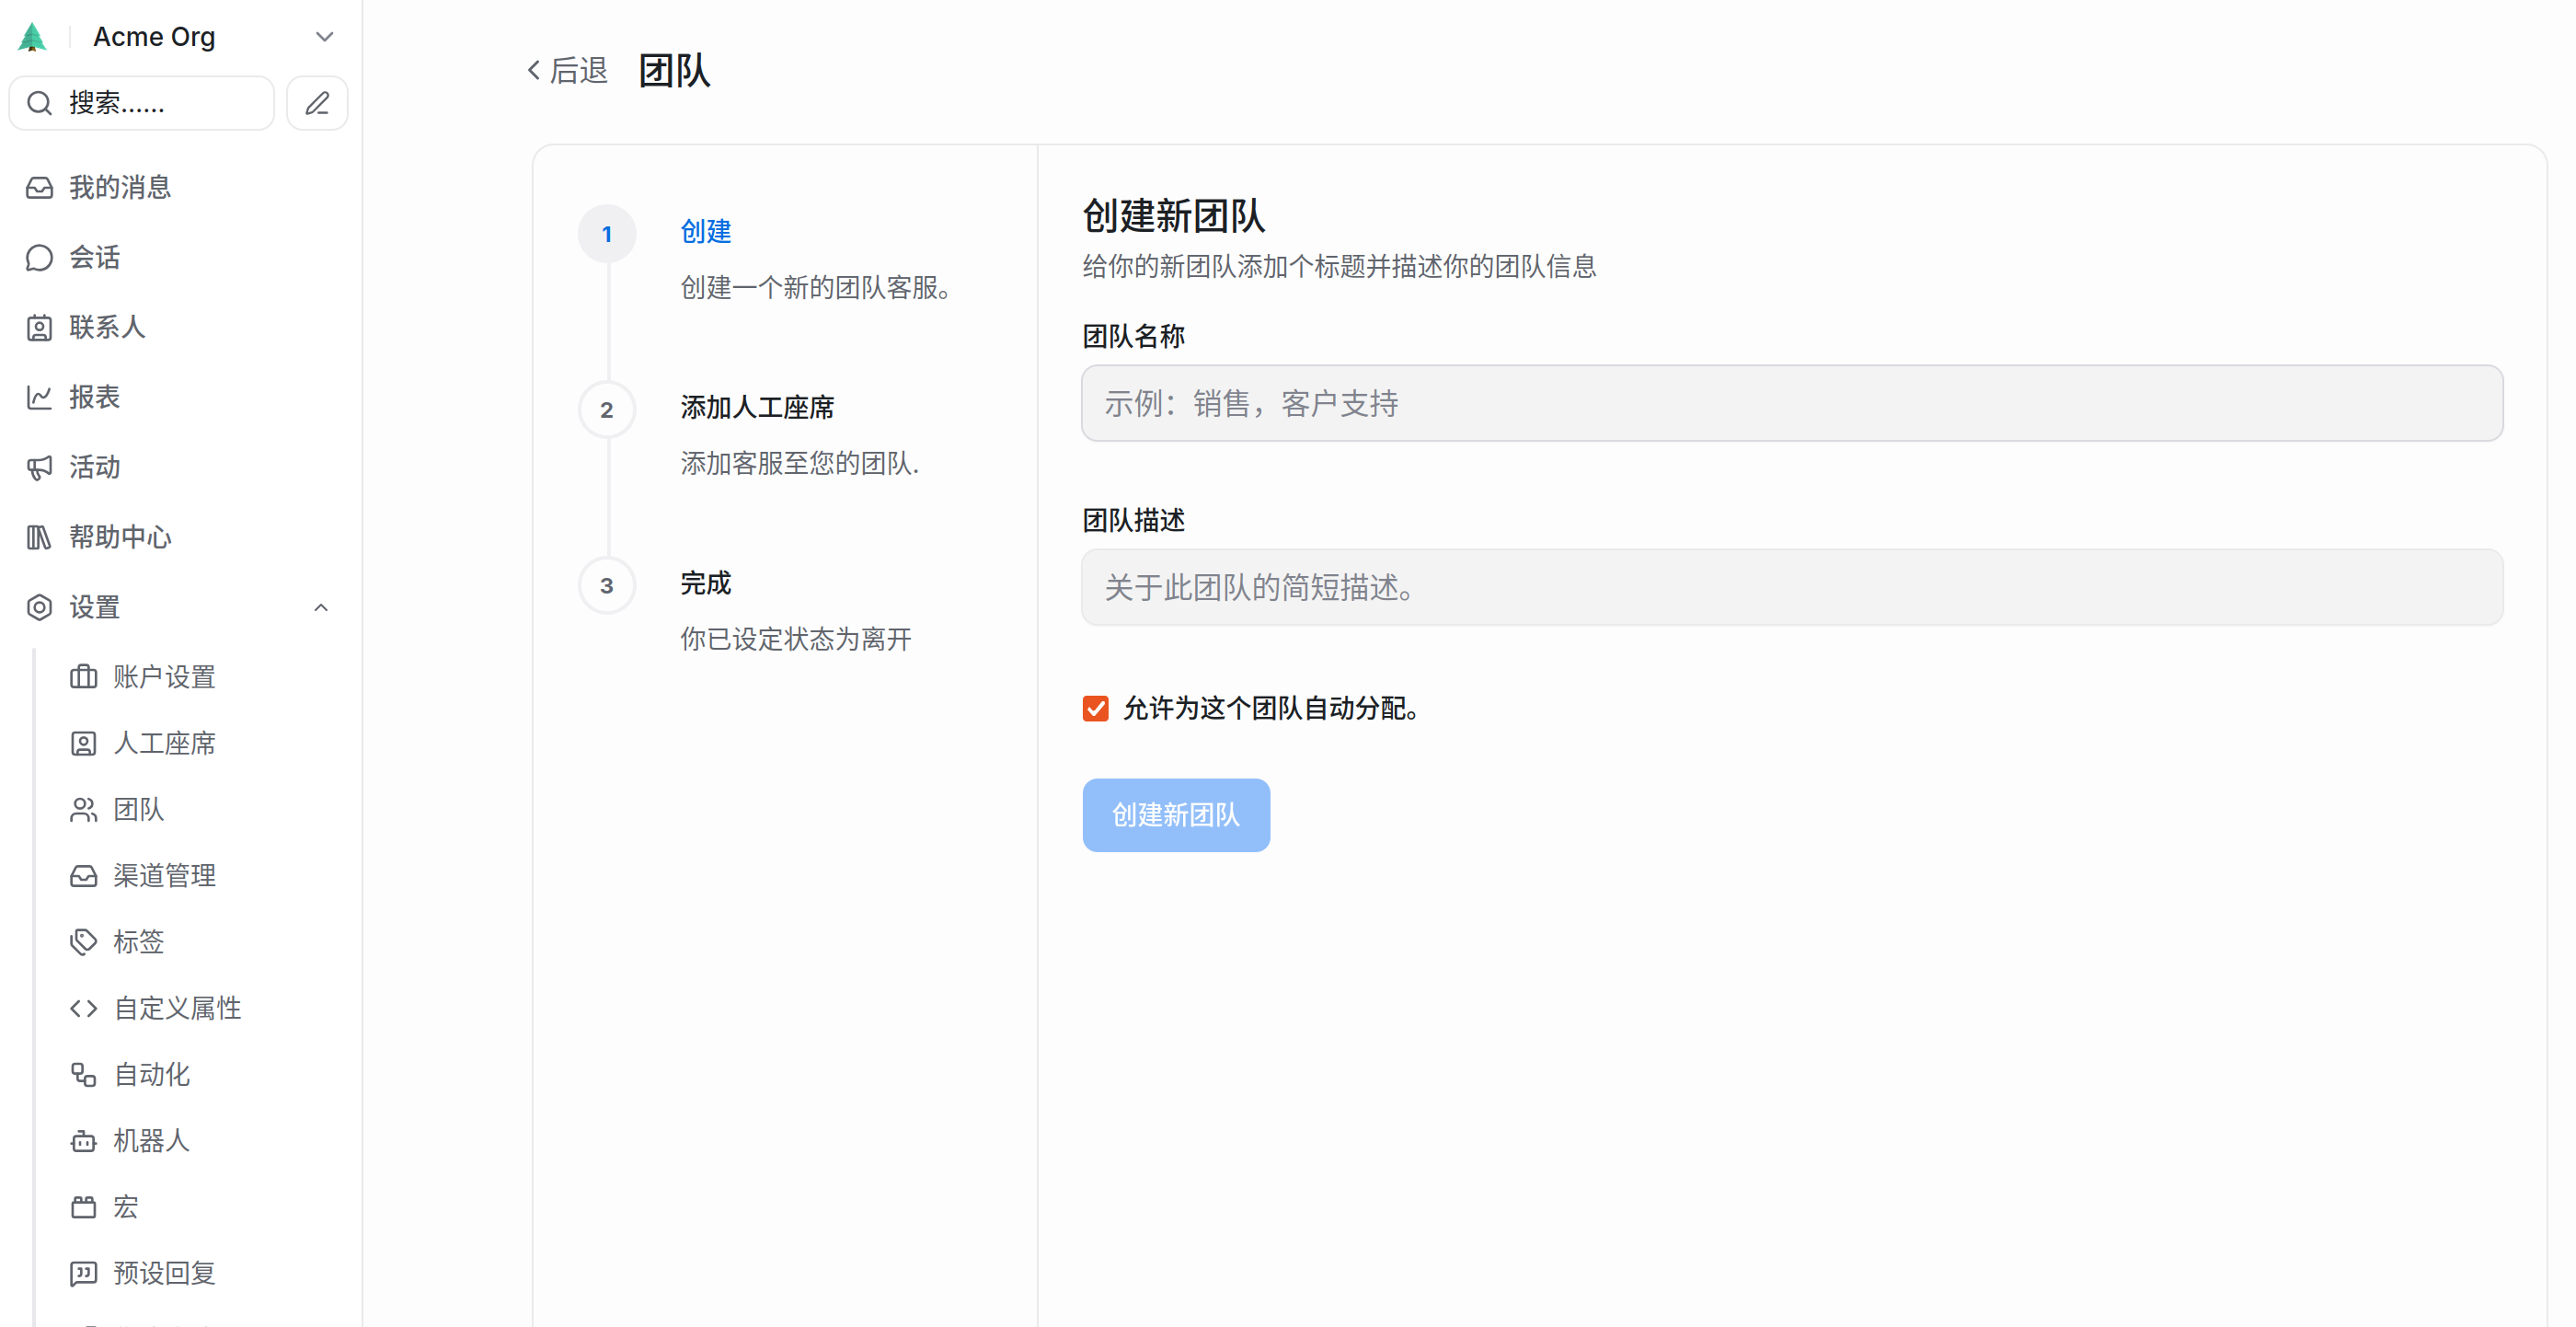This screenshot has height=1327, width=2576.
Task: Open Automation (自动化) menu item
Action: point(151,1075)
